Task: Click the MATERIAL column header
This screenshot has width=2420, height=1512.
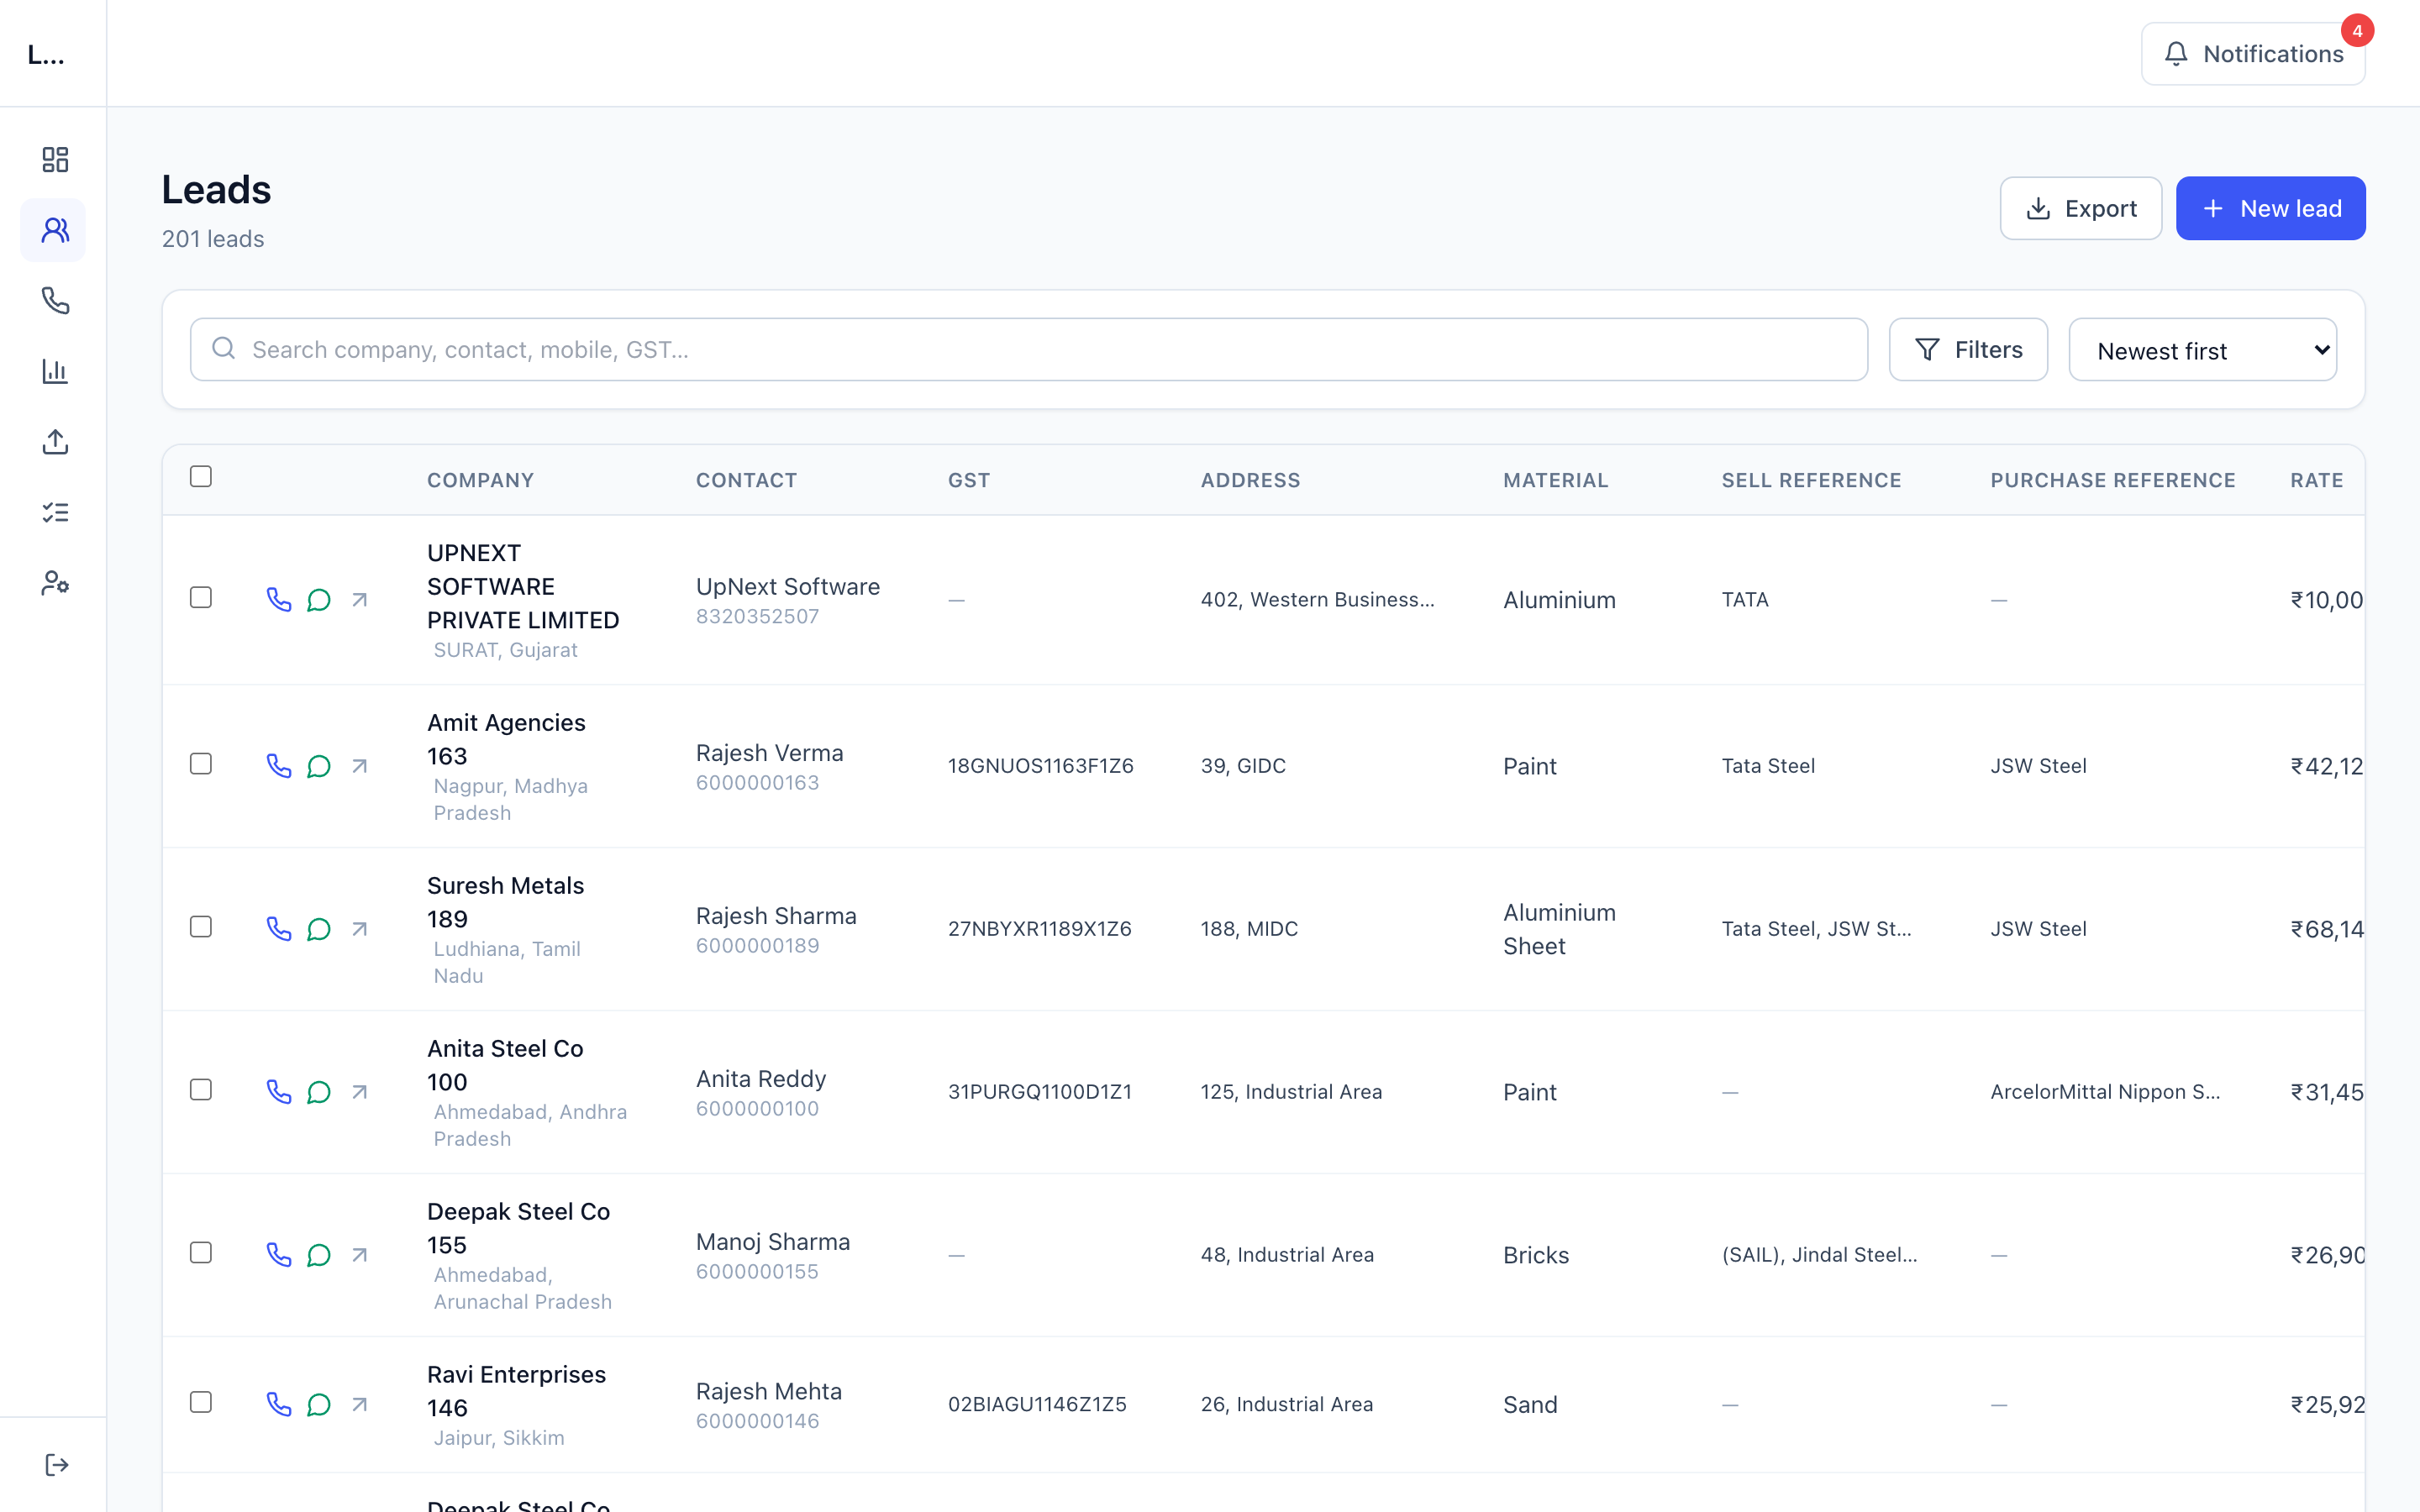Action: (1555, 480)
